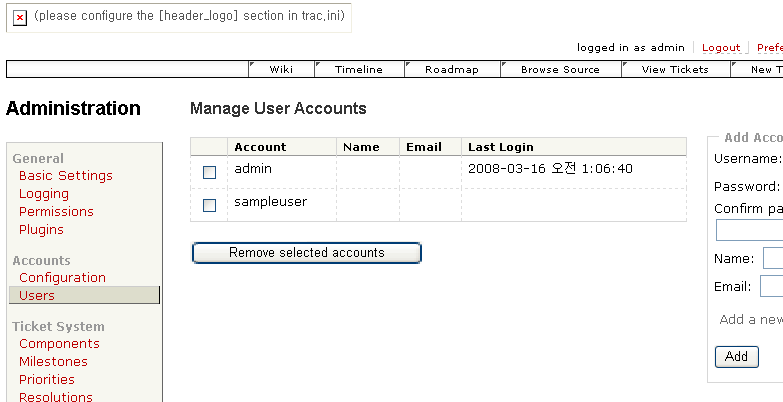Open the Plugins admin page

coord(41,230)
